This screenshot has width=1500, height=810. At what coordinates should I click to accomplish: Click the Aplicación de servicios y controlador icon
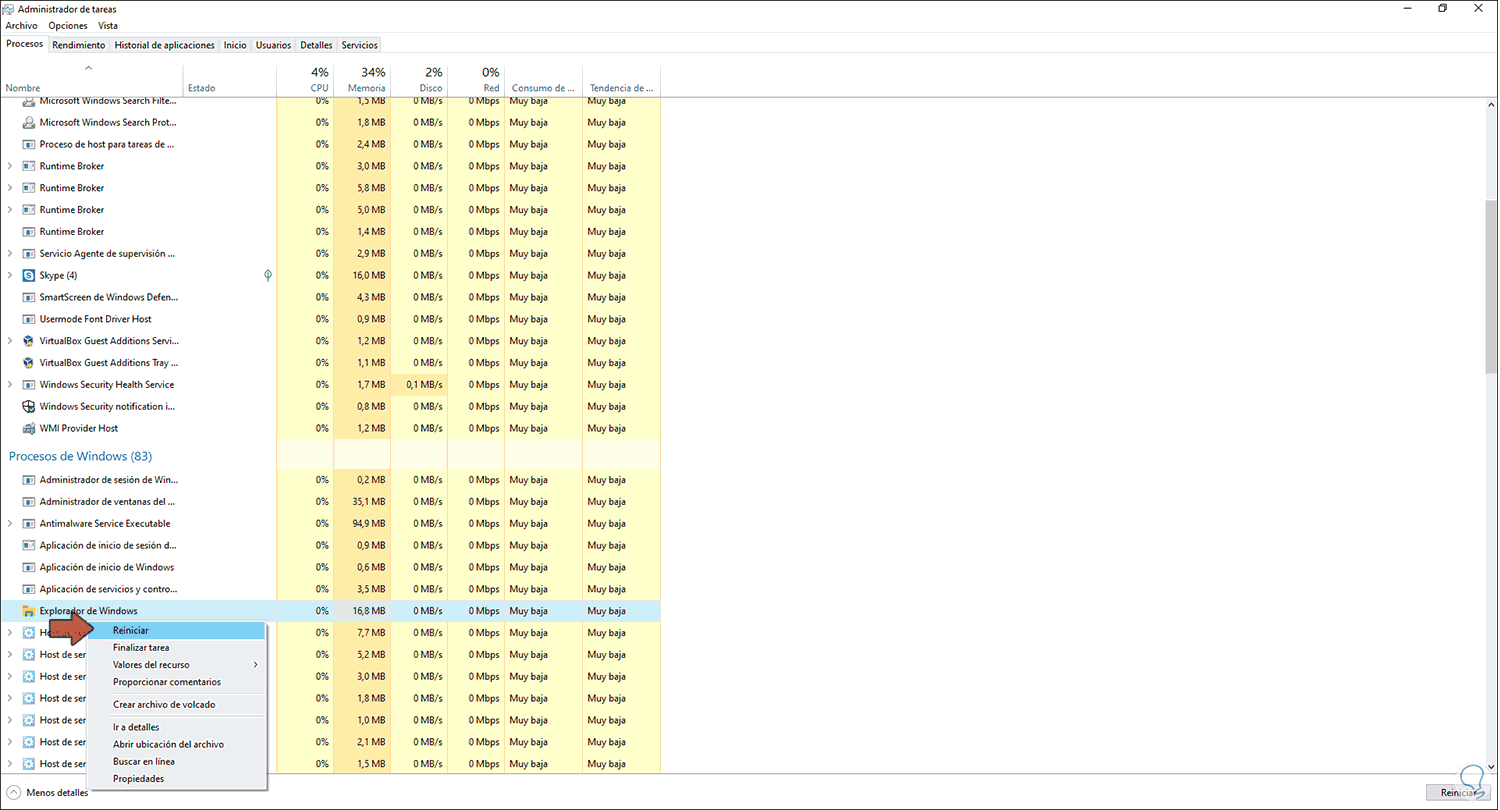pyautogui.click(x=28, y=590)
